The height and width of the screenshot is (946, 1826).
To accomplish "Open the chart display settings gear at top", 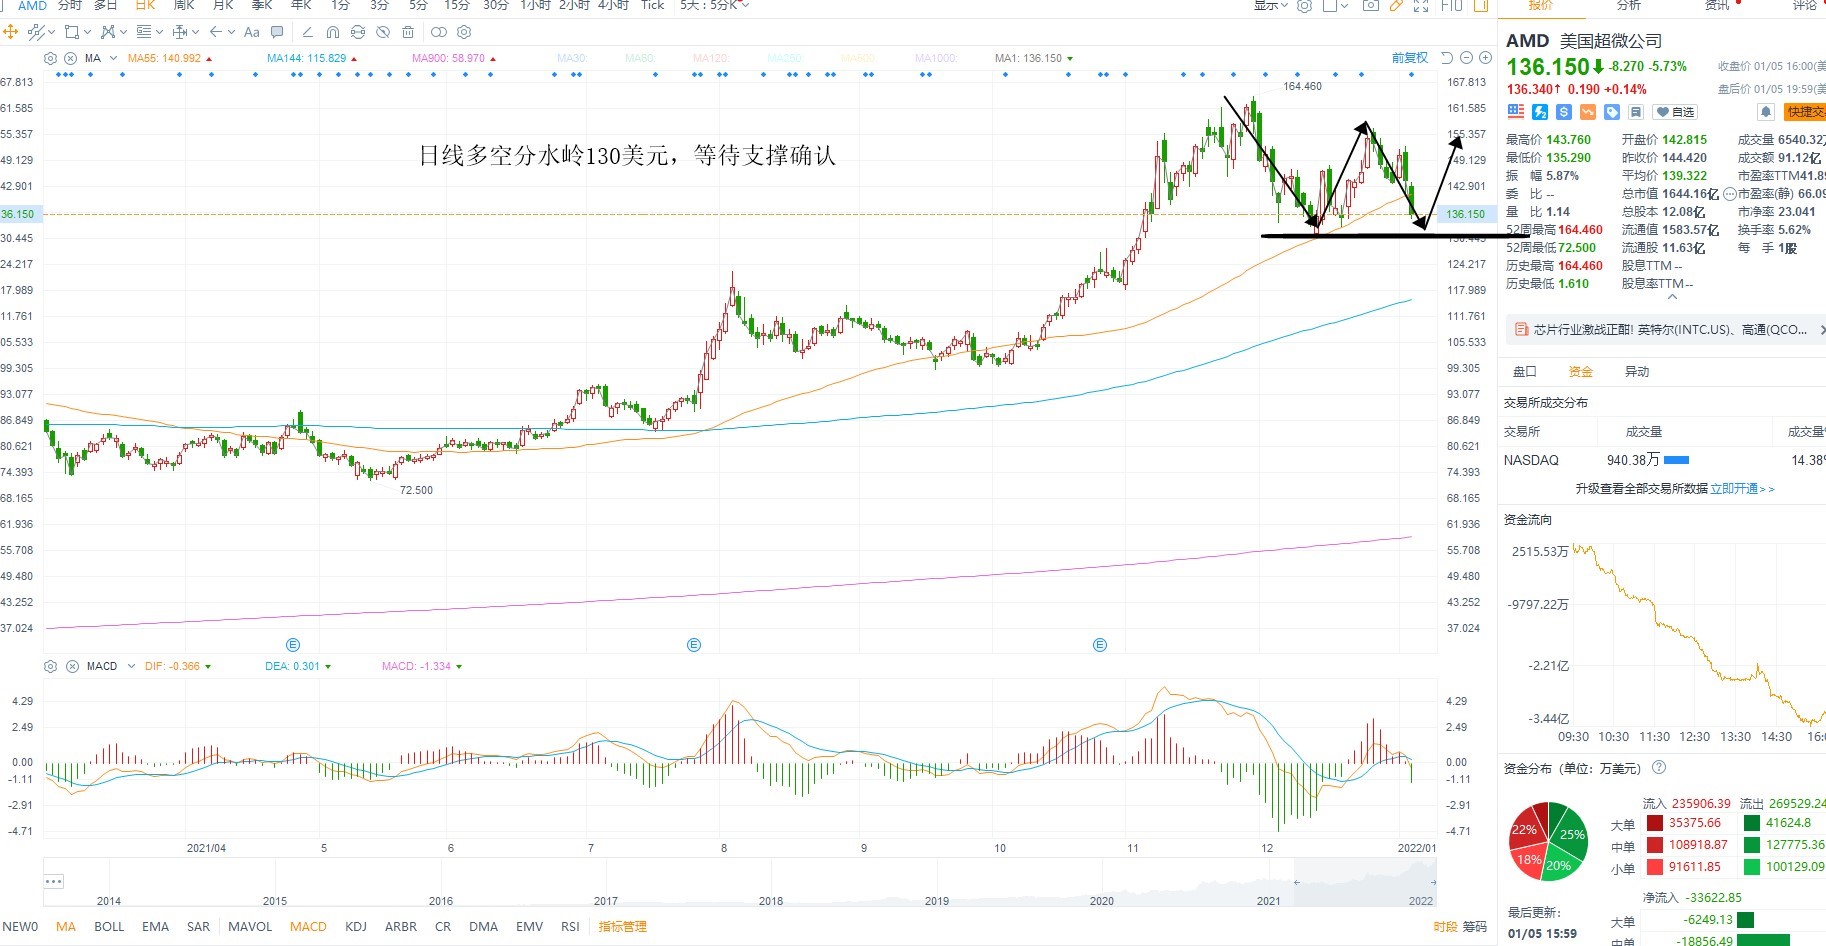I will coord(1304,6).
